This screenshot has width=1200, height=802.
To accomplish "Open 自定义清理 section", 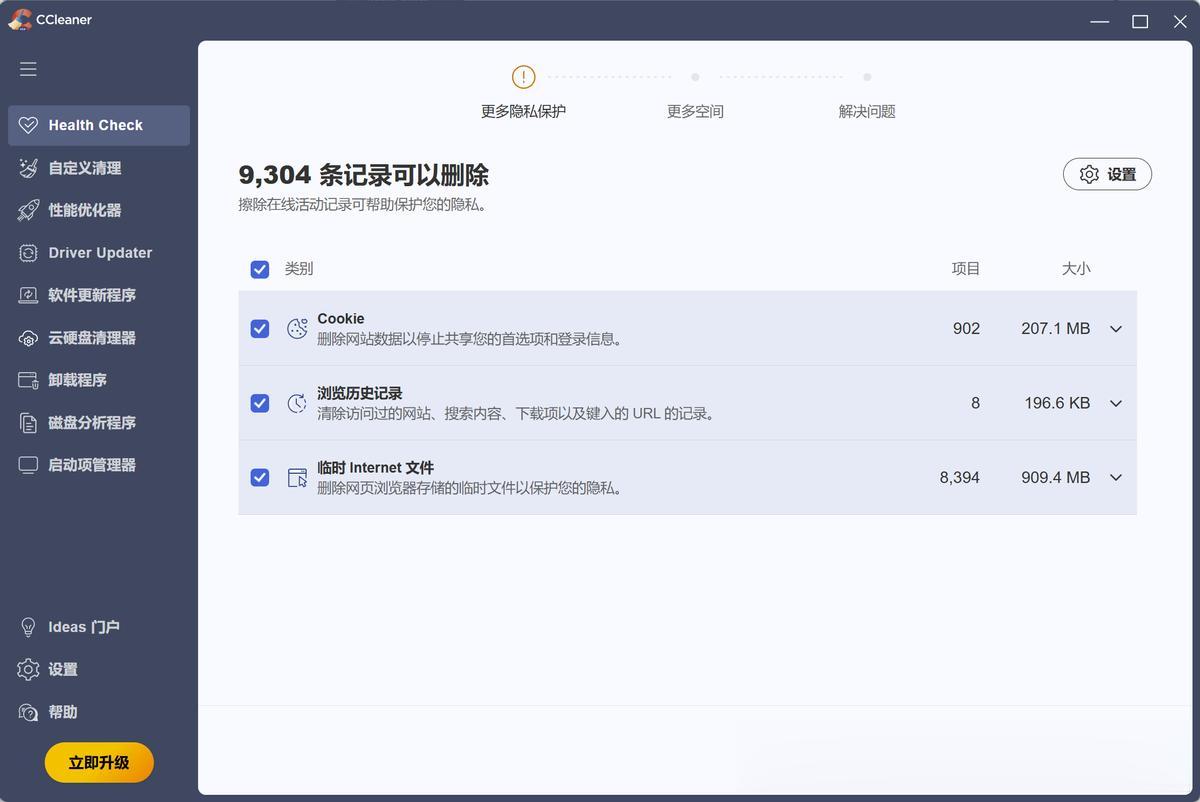I will point(99,168).
